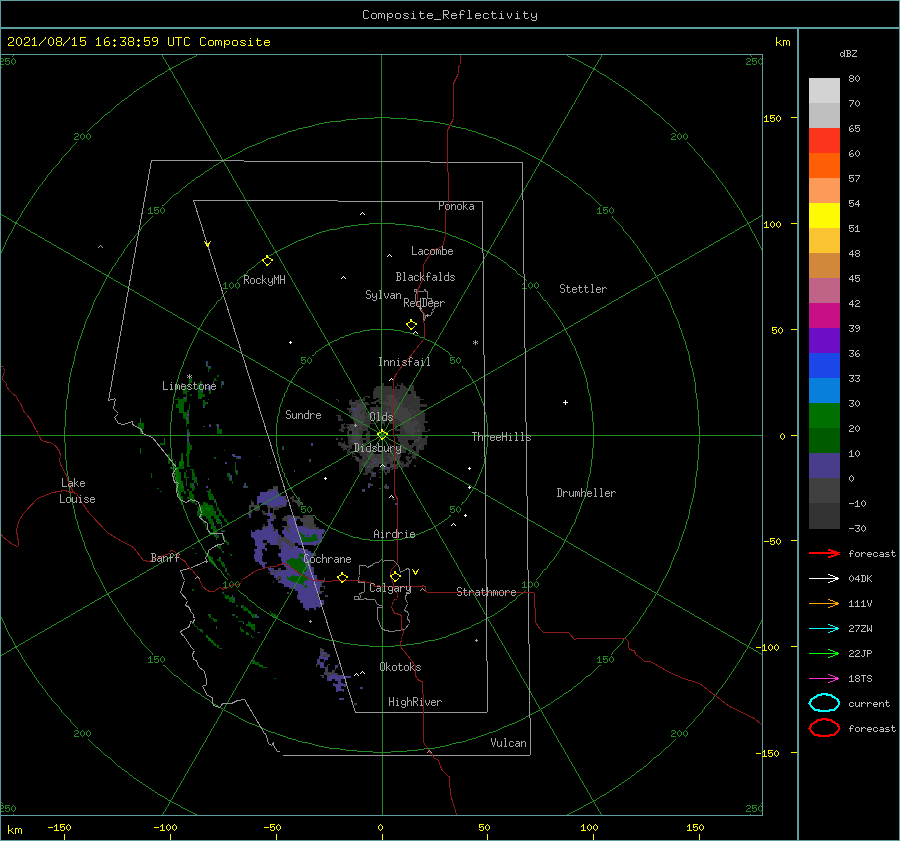Select the magenta 18TS arrow icon

(x=824, y=679)
